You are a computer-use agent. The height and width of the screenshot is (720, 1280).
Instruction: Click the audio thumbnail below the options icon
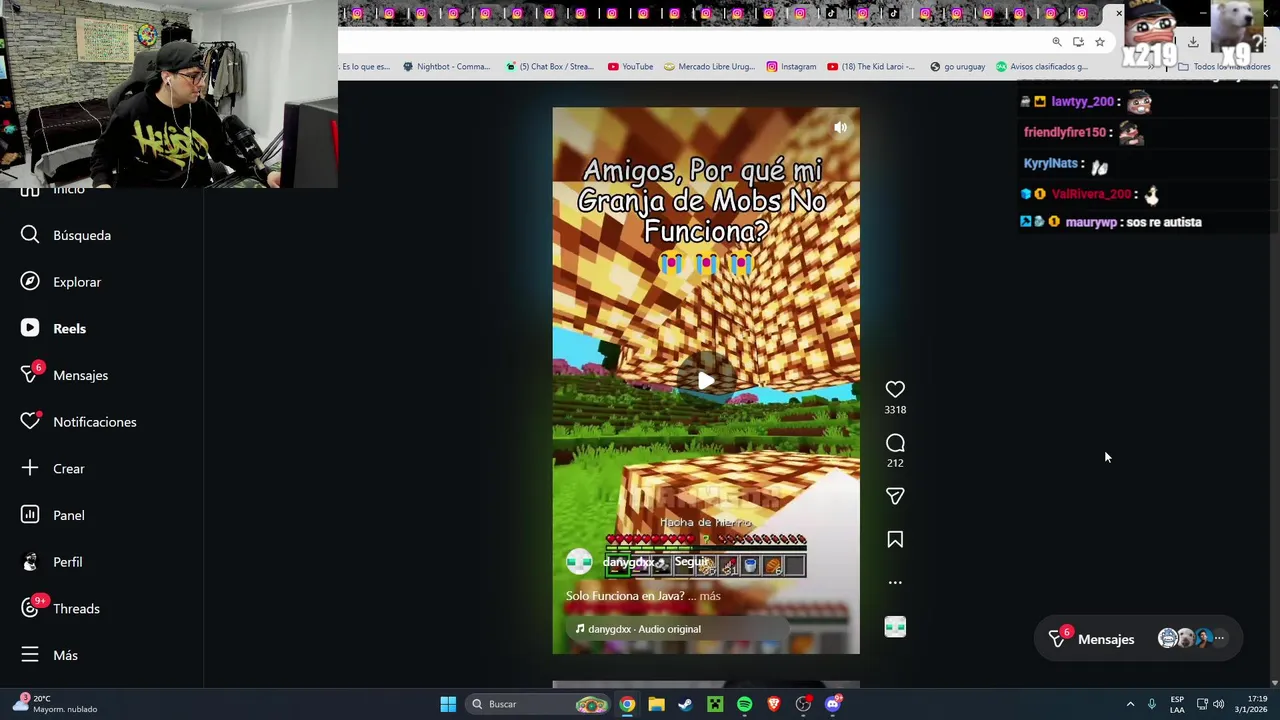pos(895,627)
